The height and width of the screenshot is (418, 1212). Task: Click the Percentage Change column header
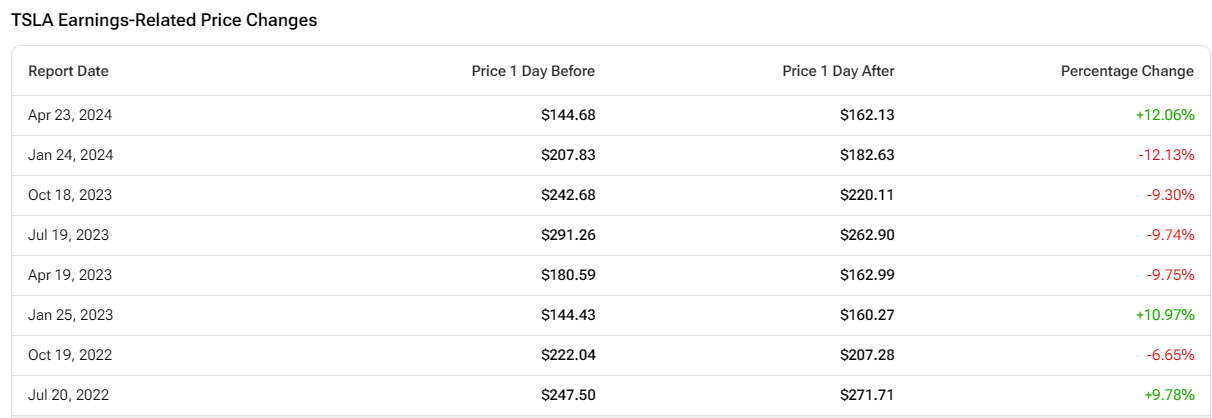1127,71
